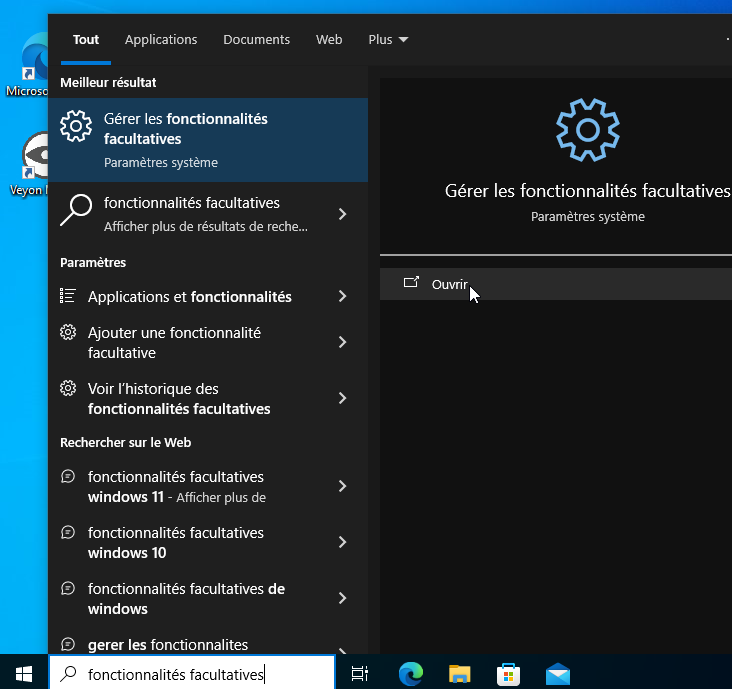
Task: Click the 'Meilleur résultat' heading
Action: (108, 83)
